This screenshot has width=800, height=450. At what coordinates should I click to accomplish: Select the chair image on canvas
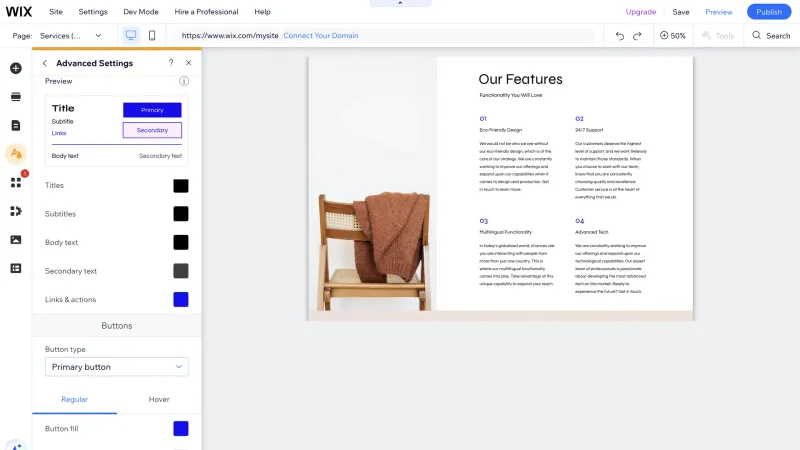pos(373,184)
